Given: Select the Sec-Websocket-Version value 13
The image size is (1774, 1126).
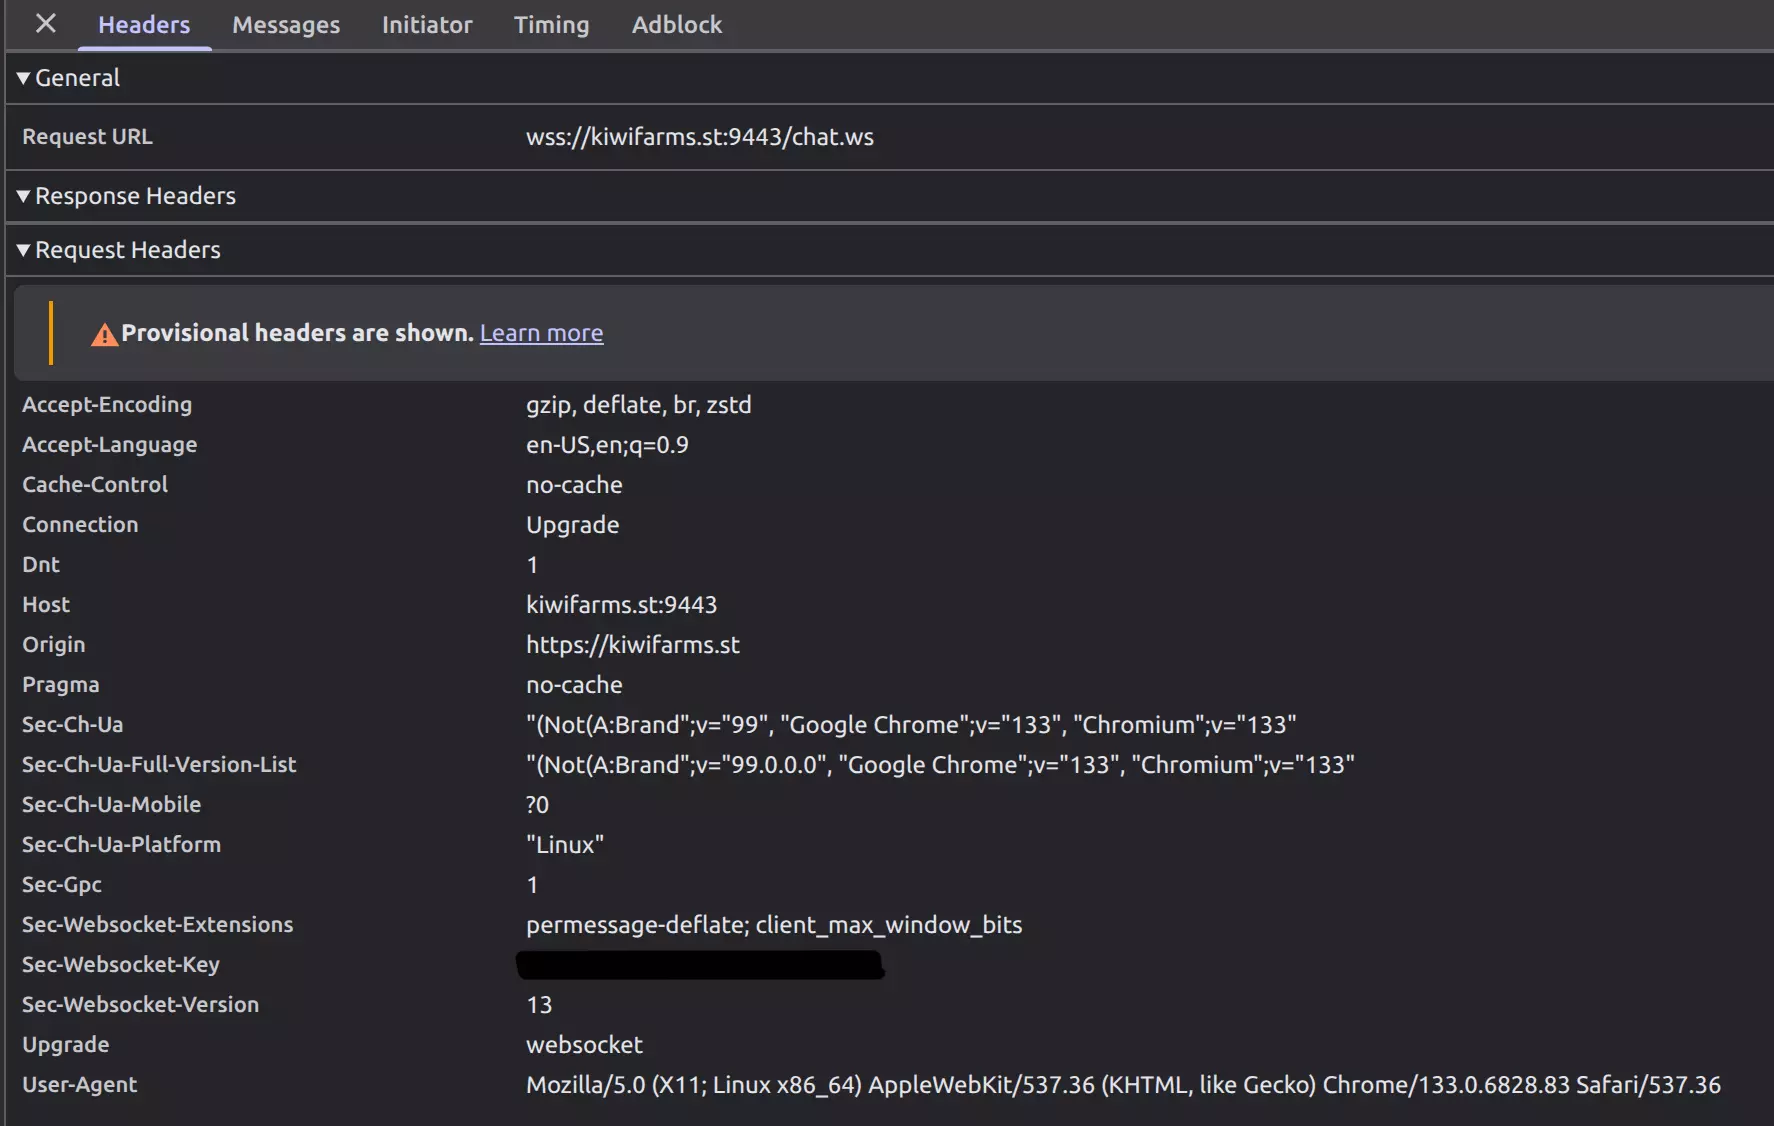Looking at the screenshot, I should (x=540, y=1005).
